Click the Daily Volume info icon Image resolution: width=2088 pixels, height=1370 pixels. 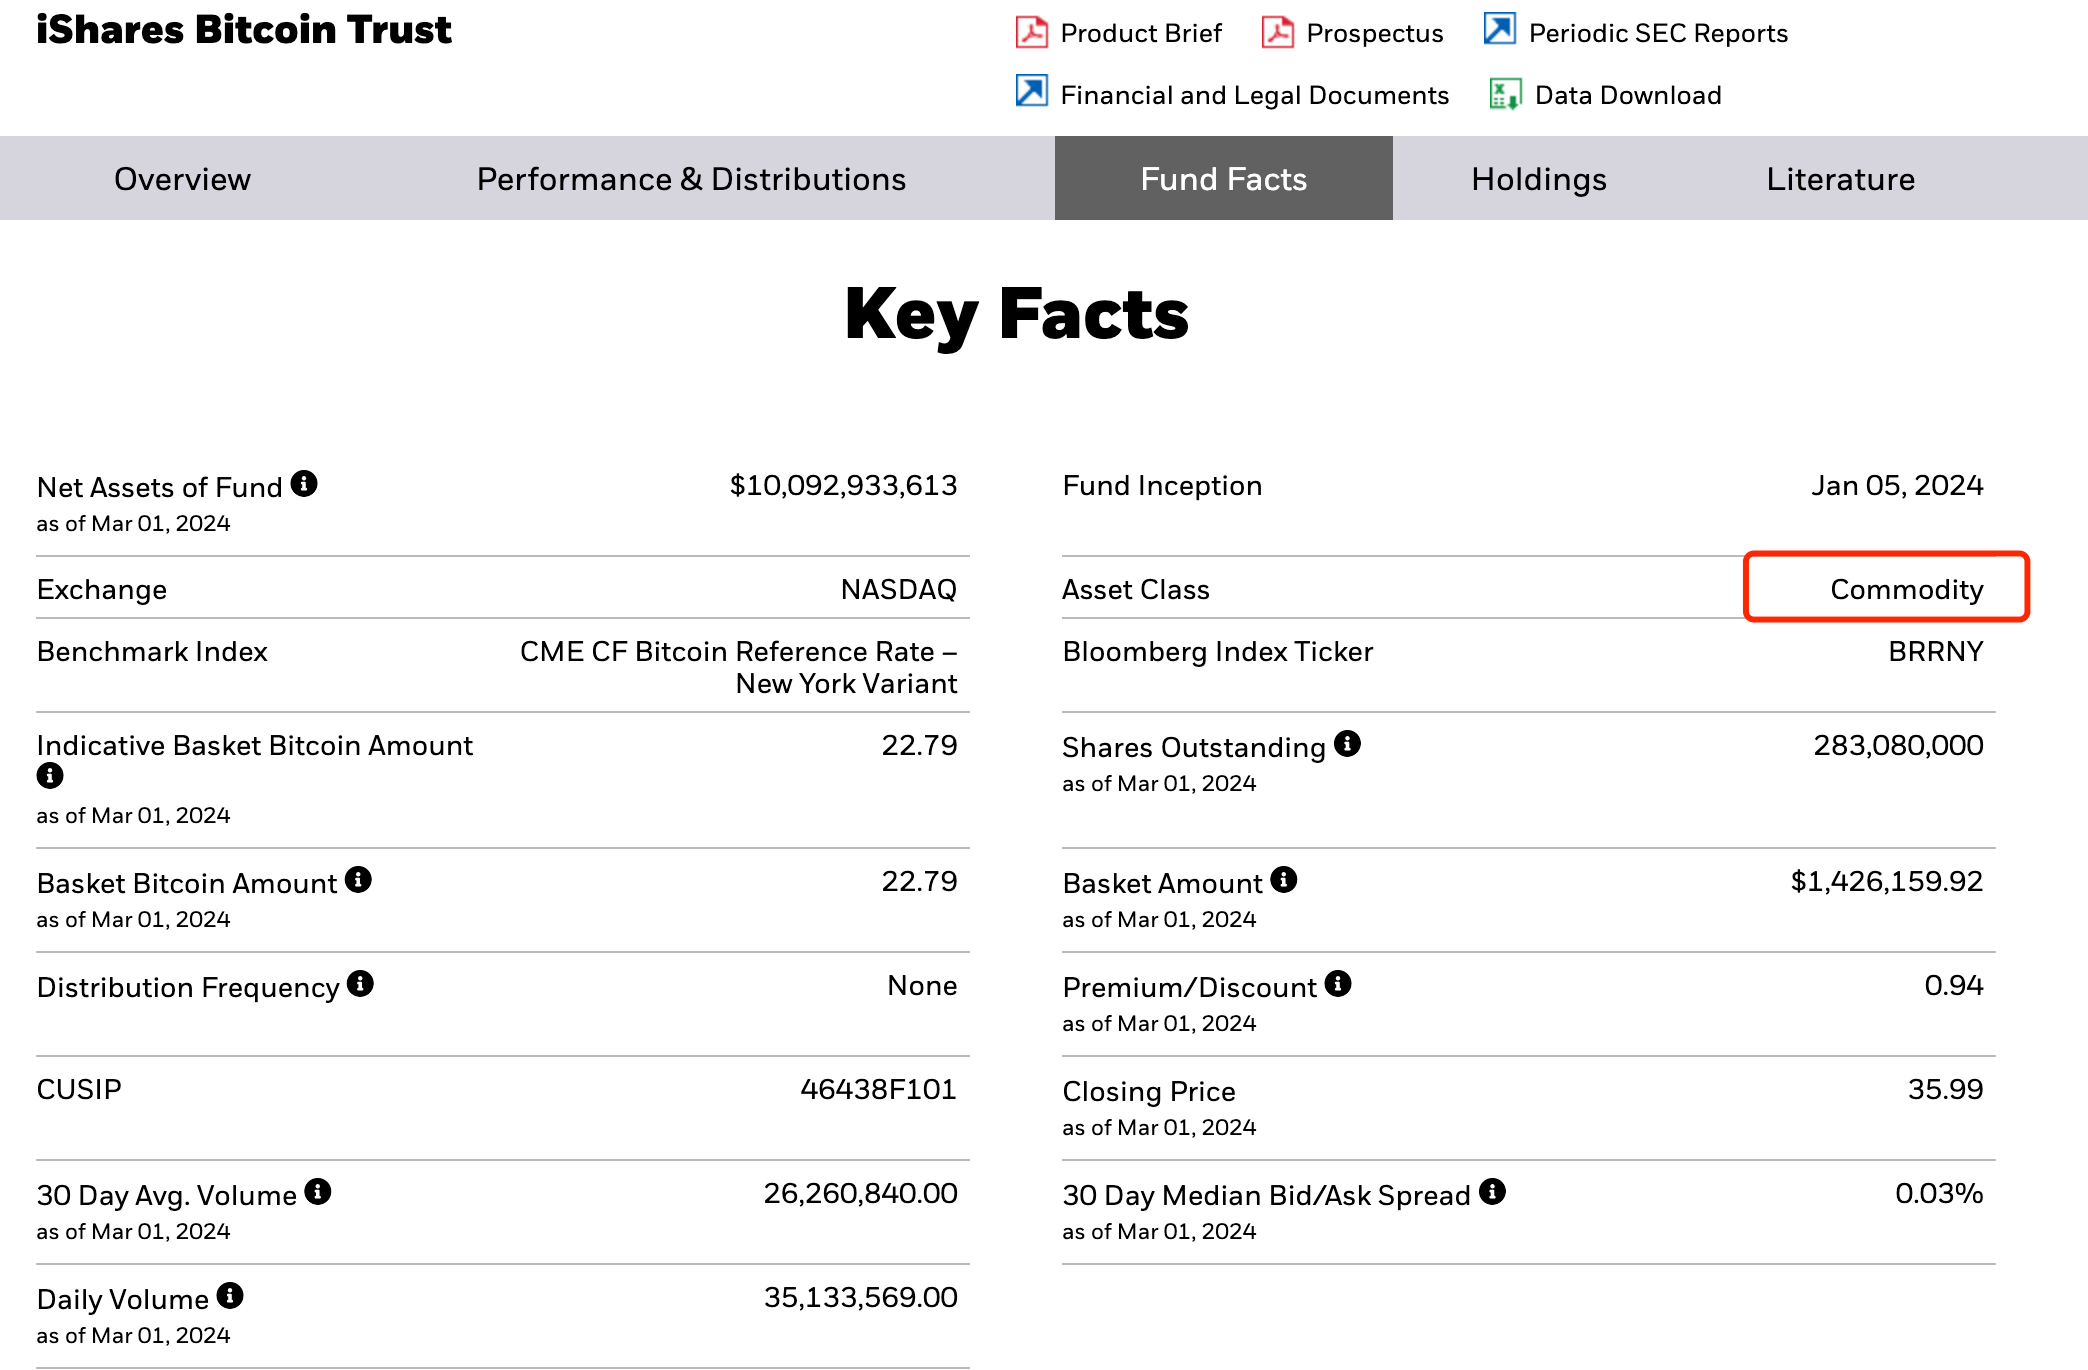230,1296
